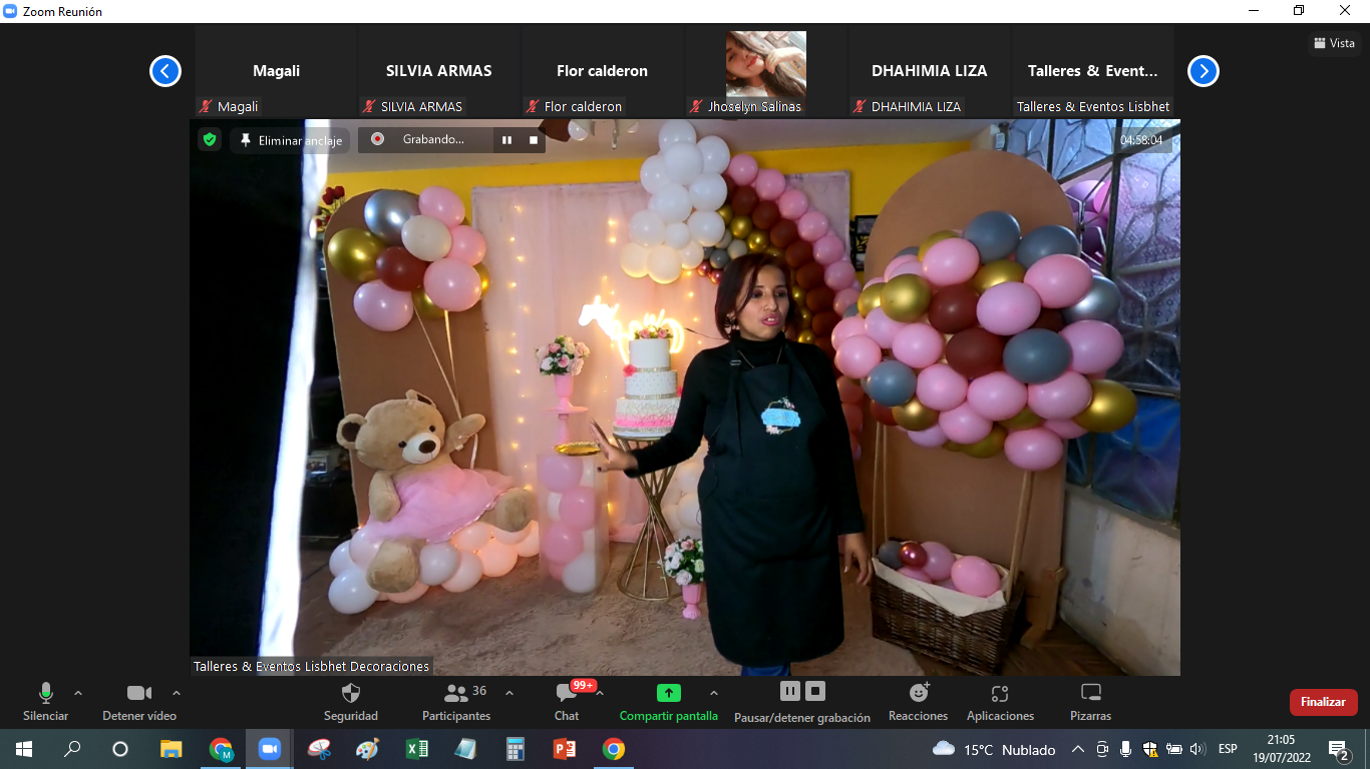The width and height of the screenshot is (1370, 769).
Task: Open PowerPoint from the Windows taskbar
Action: (564, 749)
